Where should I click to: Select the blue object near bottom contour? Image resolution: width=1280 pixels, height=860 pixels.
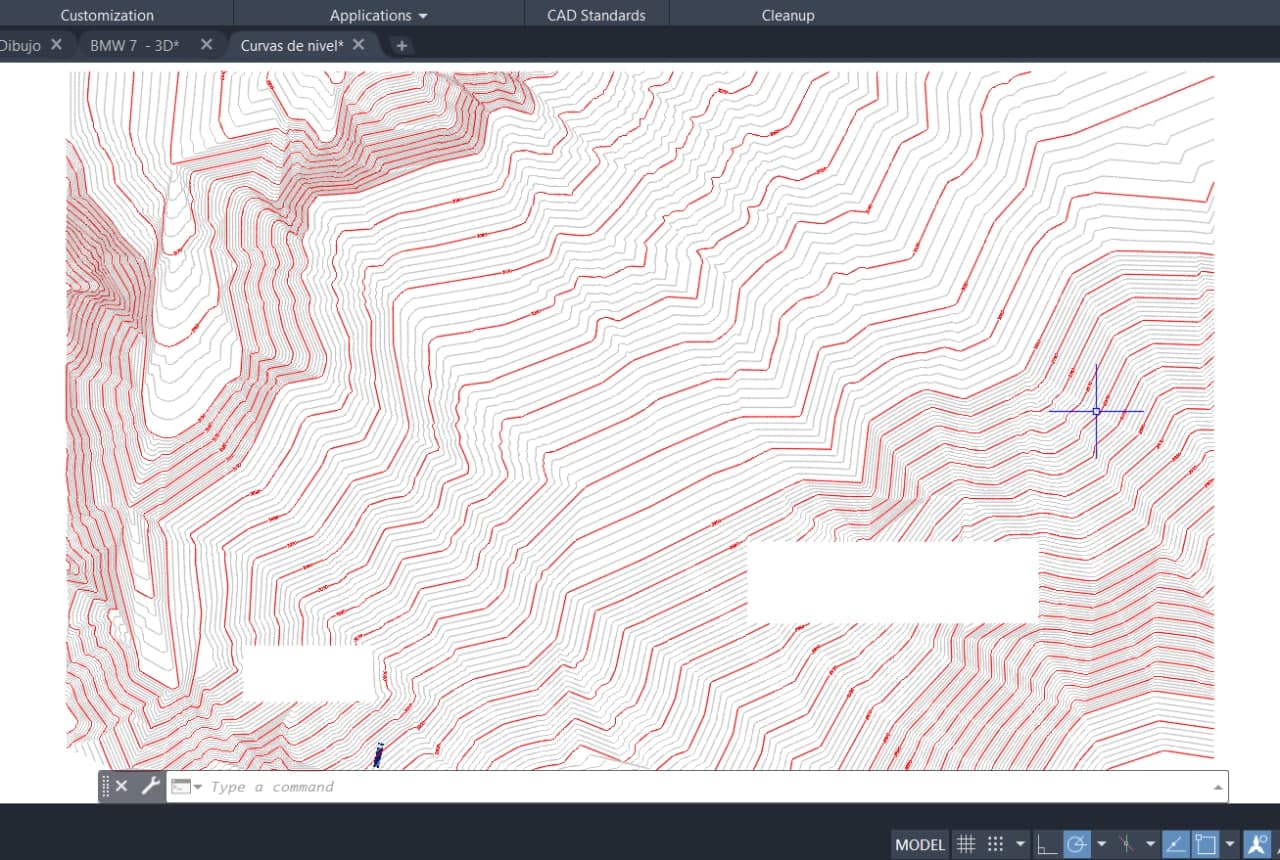(378, 755)
